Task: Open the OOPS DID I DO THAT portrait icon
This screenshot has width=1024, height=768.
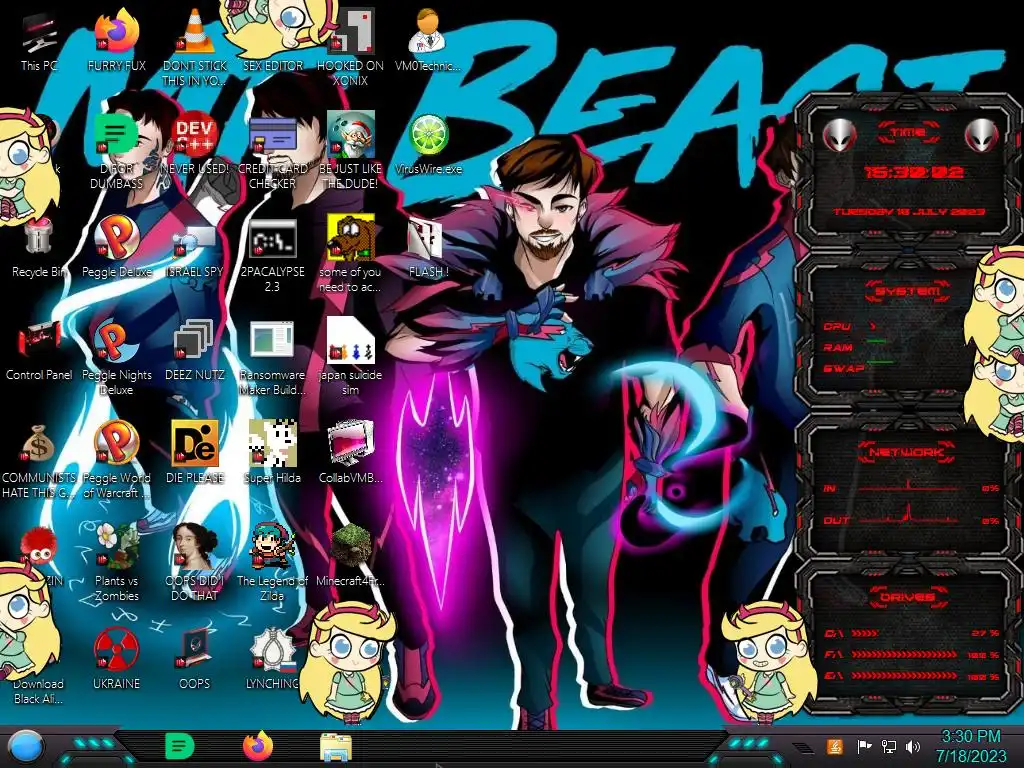Action: click(195, 563)
